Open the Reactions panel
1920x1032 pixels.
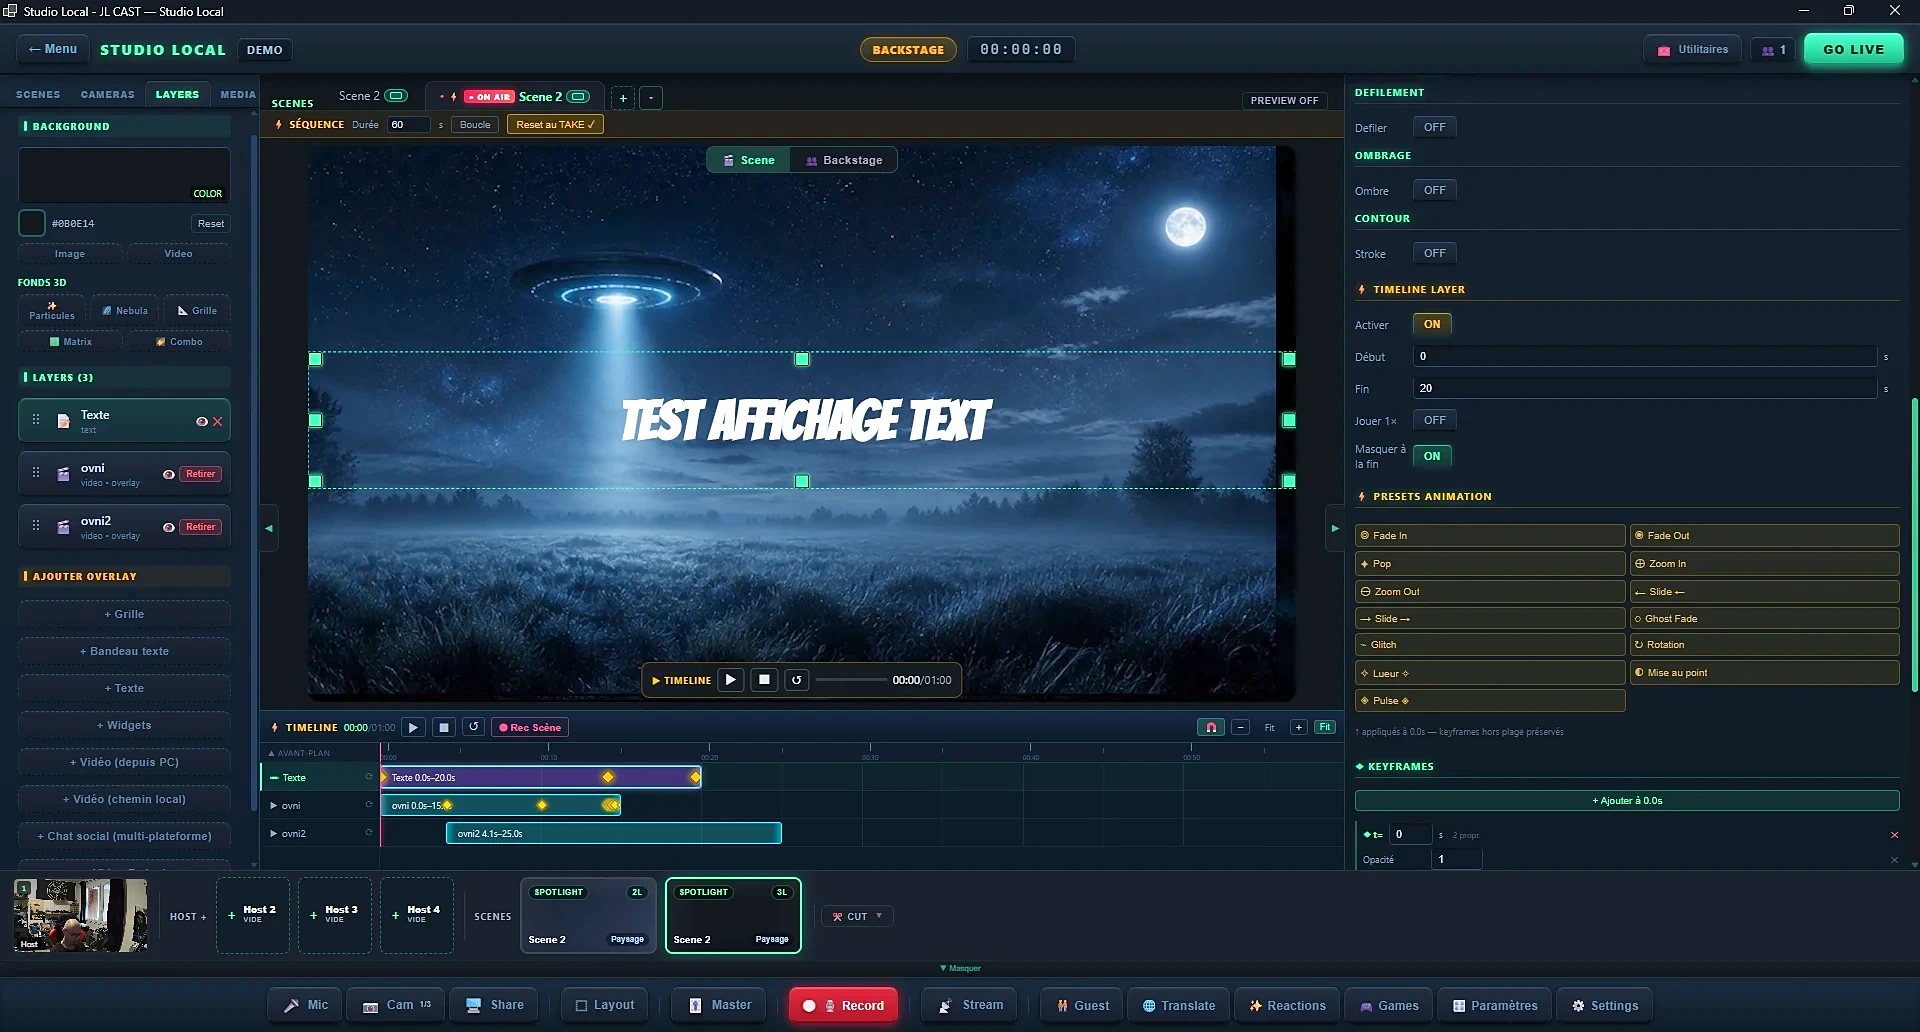pyautogui.click(x=1287, y=1005)
